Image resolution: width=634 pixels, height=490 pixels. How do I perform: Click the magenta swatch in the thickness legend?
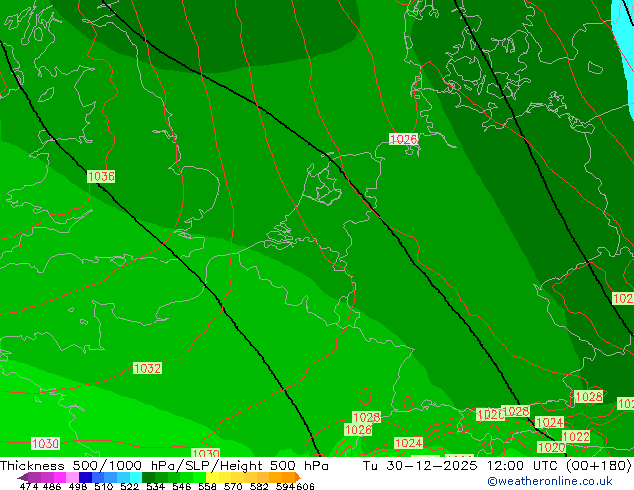60,477
